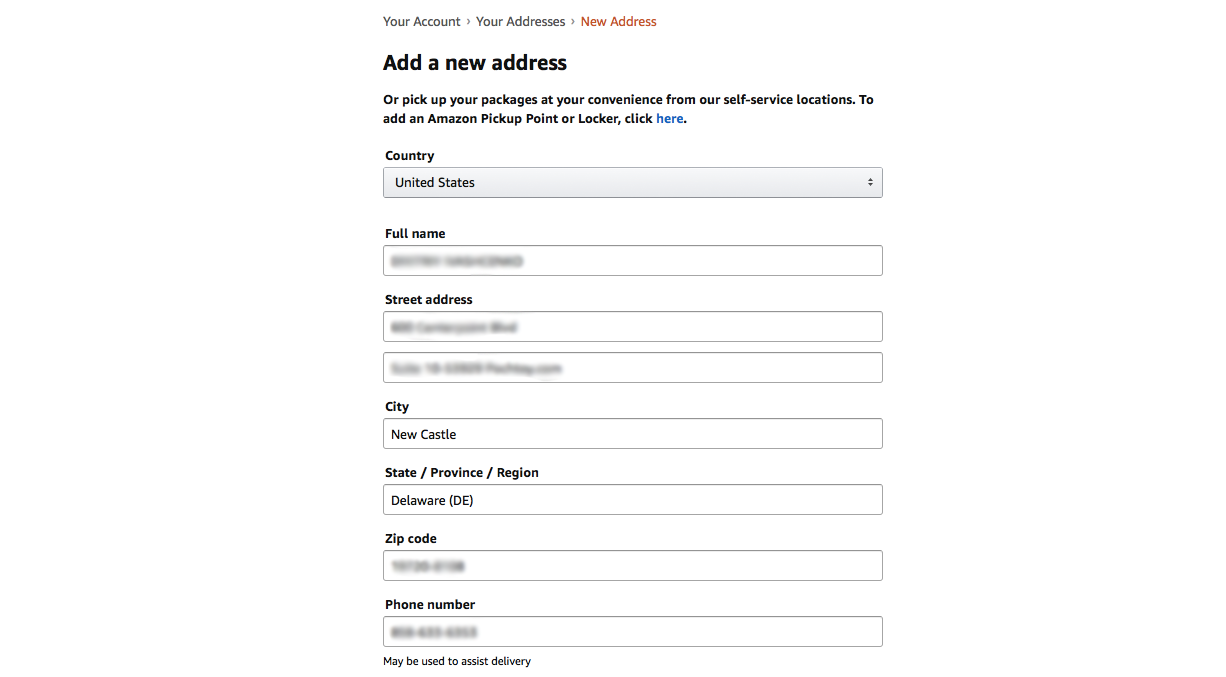
Task: Click the New Address breadcrumb text
Action: click(618, 21)
